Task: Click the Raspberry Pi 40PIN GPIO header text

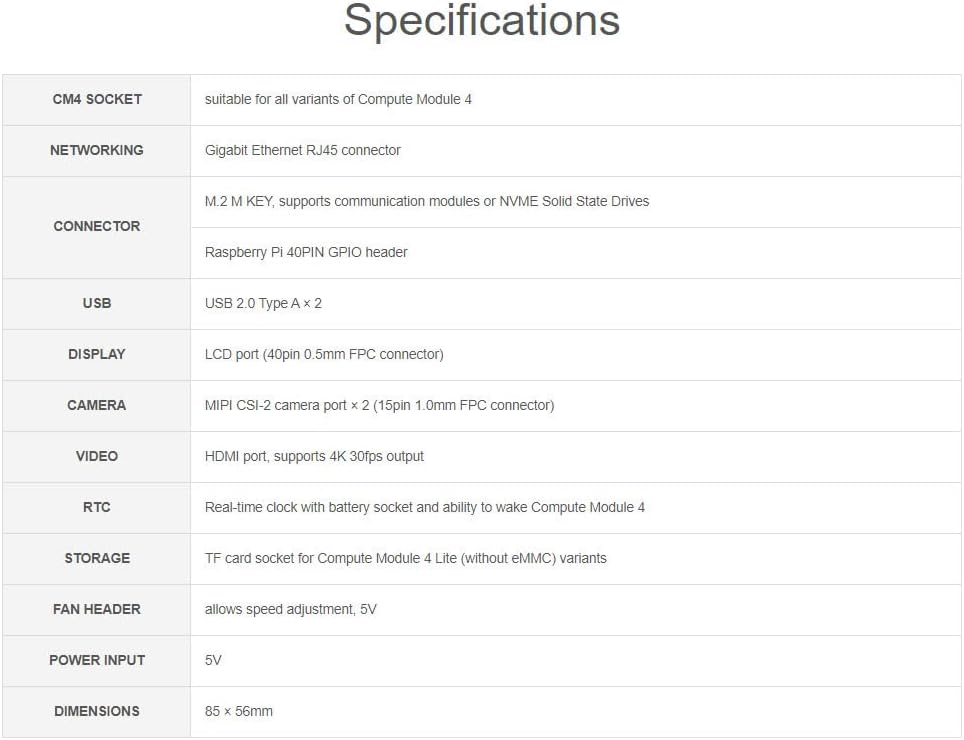Action: coord(306,252)
